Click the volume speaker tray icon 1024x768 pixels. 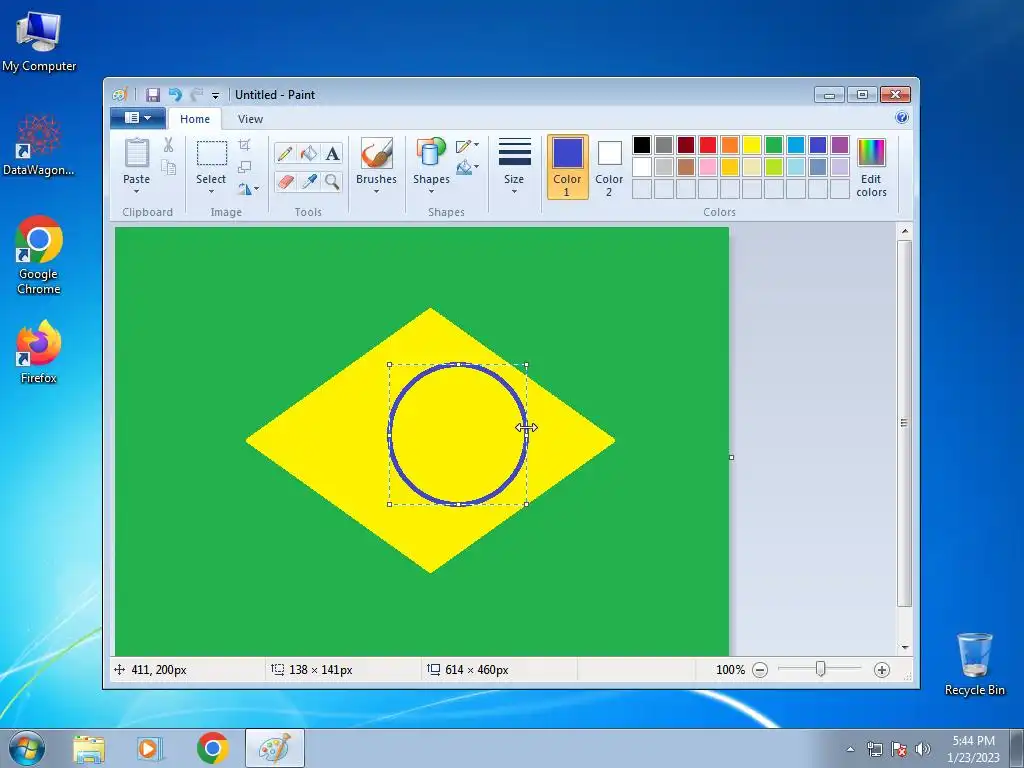(x=922, y=749)
